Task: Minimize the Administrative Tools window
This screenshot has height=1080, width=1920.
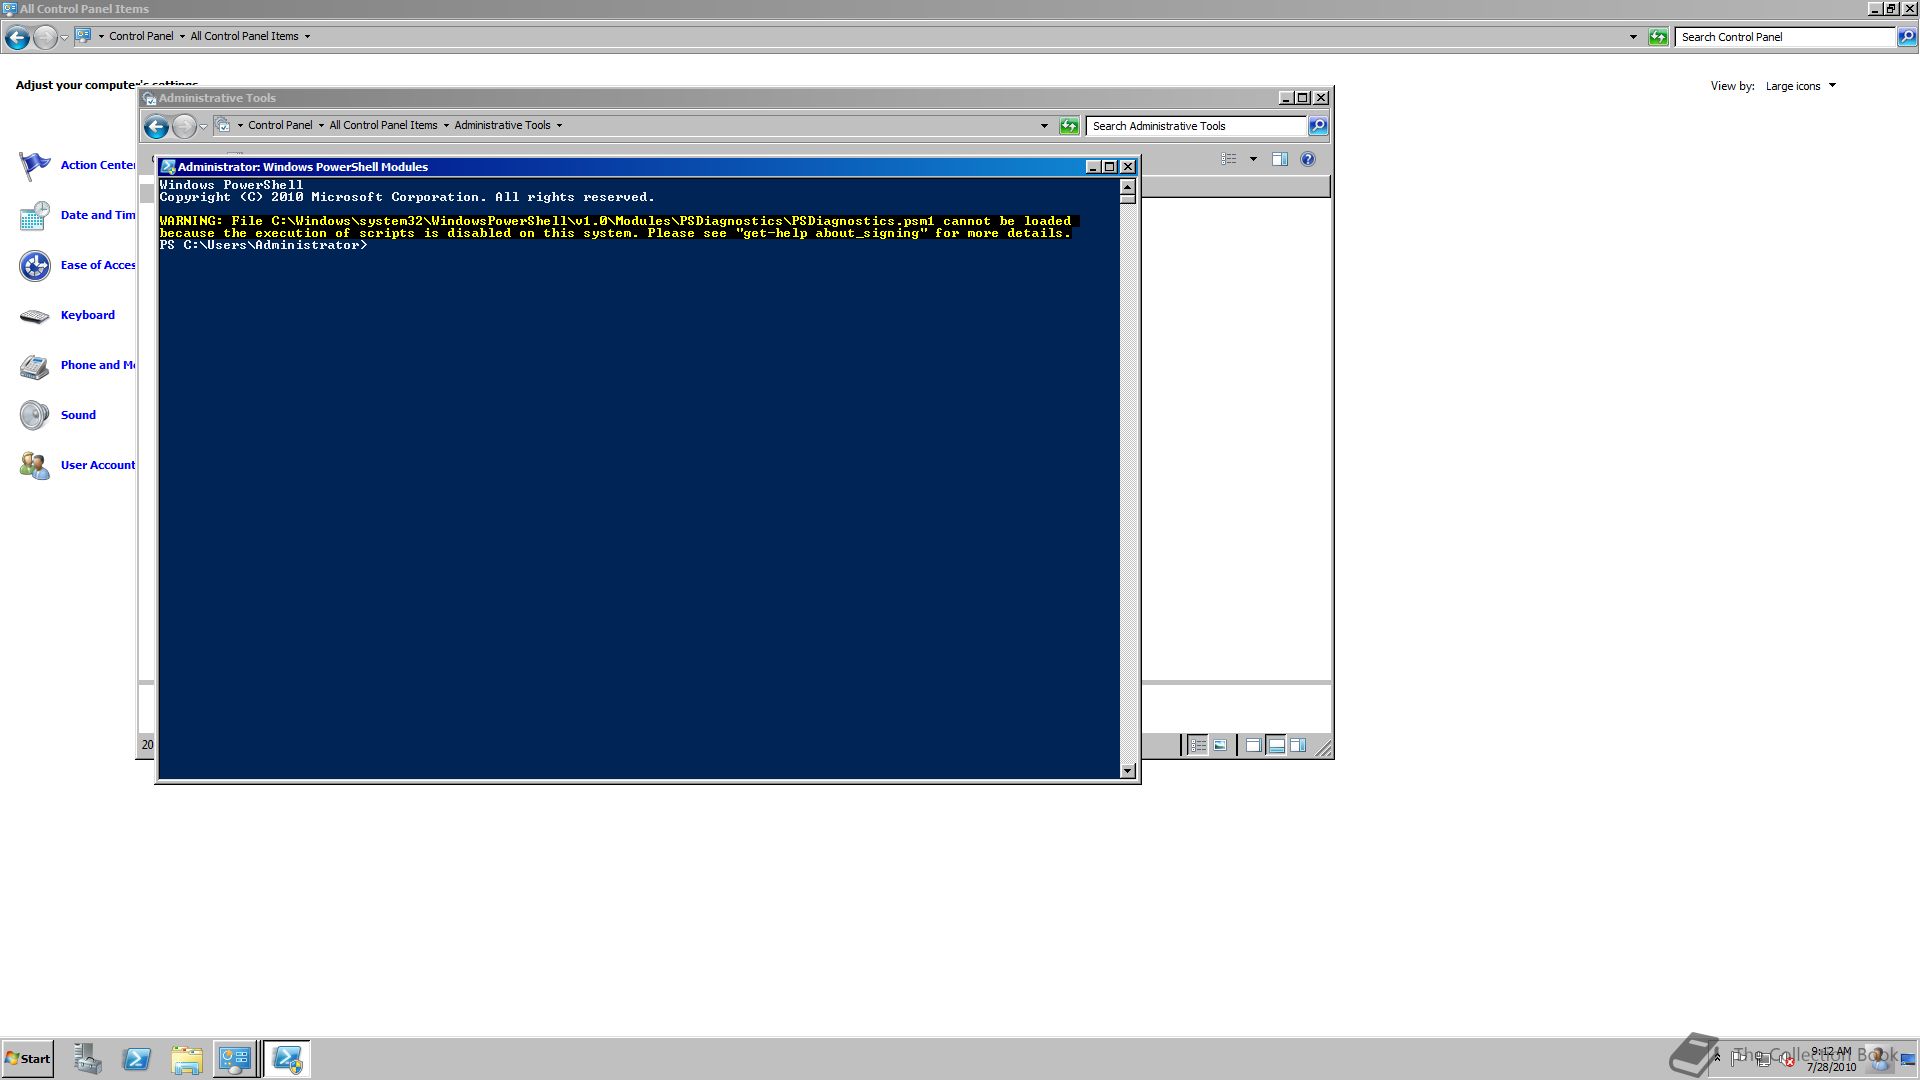Action: (x=1286, y=98)
